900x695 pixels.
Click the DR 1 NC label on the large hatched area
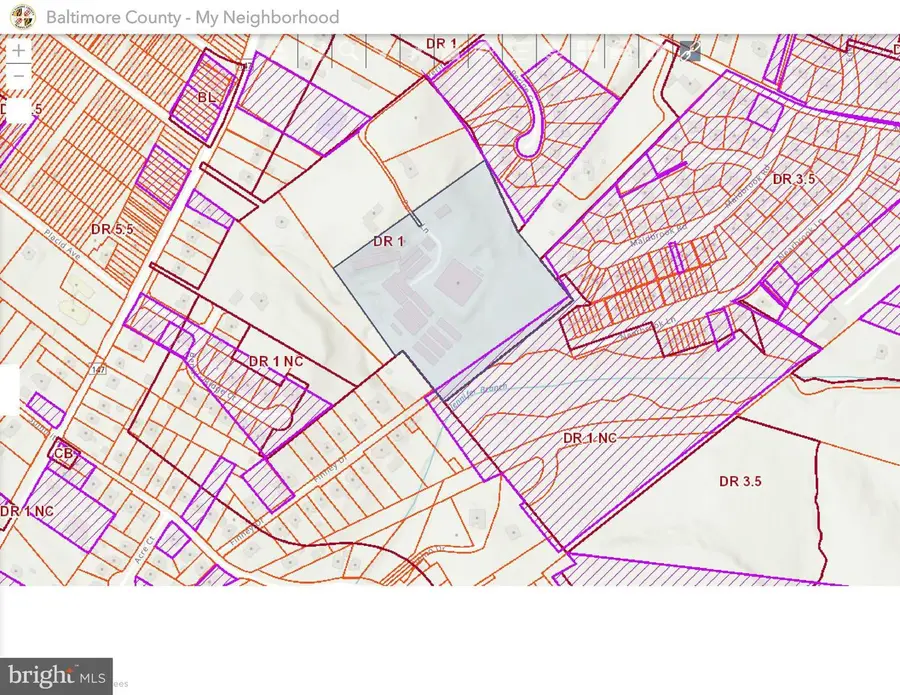click(595, 438)
